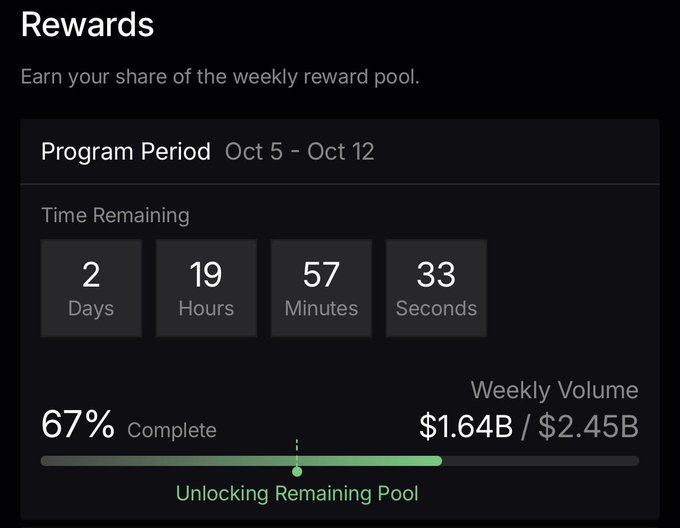The height and width of the screenshot is (528, 680).
Task: Click the 33 Seconds countdown box
Action: tap(436, 288)
